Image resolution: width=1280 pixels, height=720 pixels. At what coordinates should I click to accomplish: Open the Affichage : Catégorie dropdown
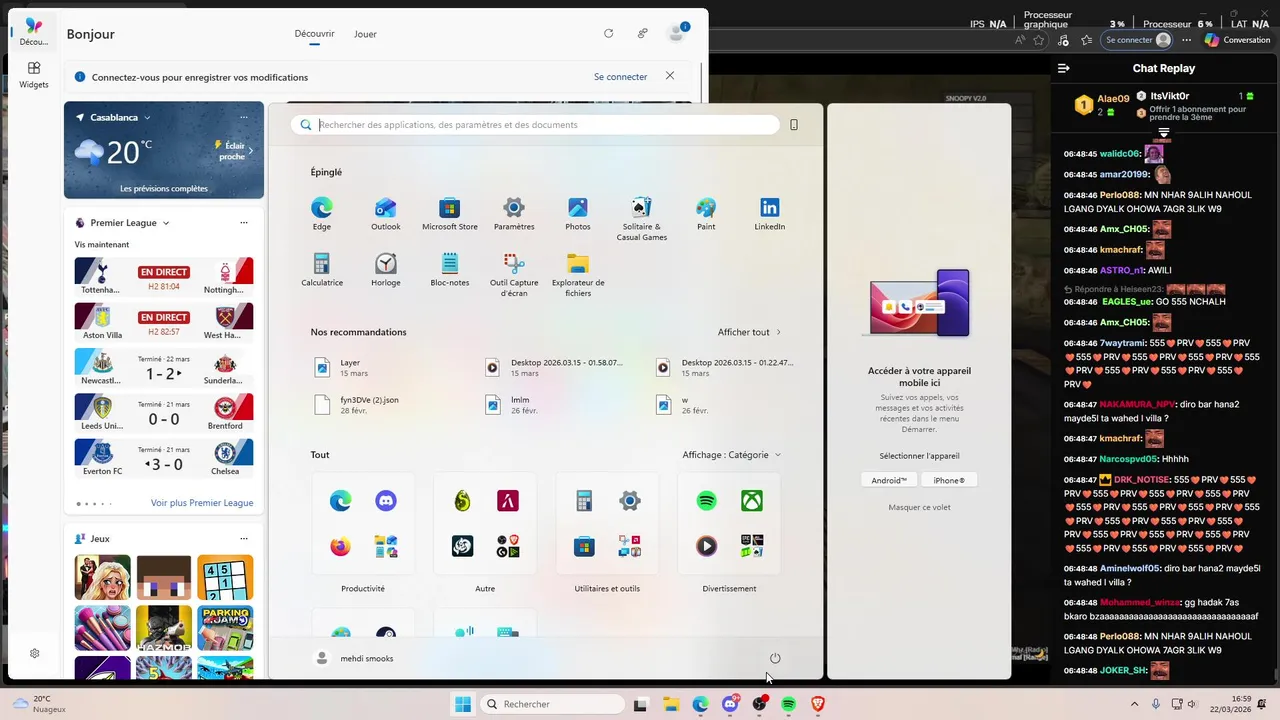[732, 454]
